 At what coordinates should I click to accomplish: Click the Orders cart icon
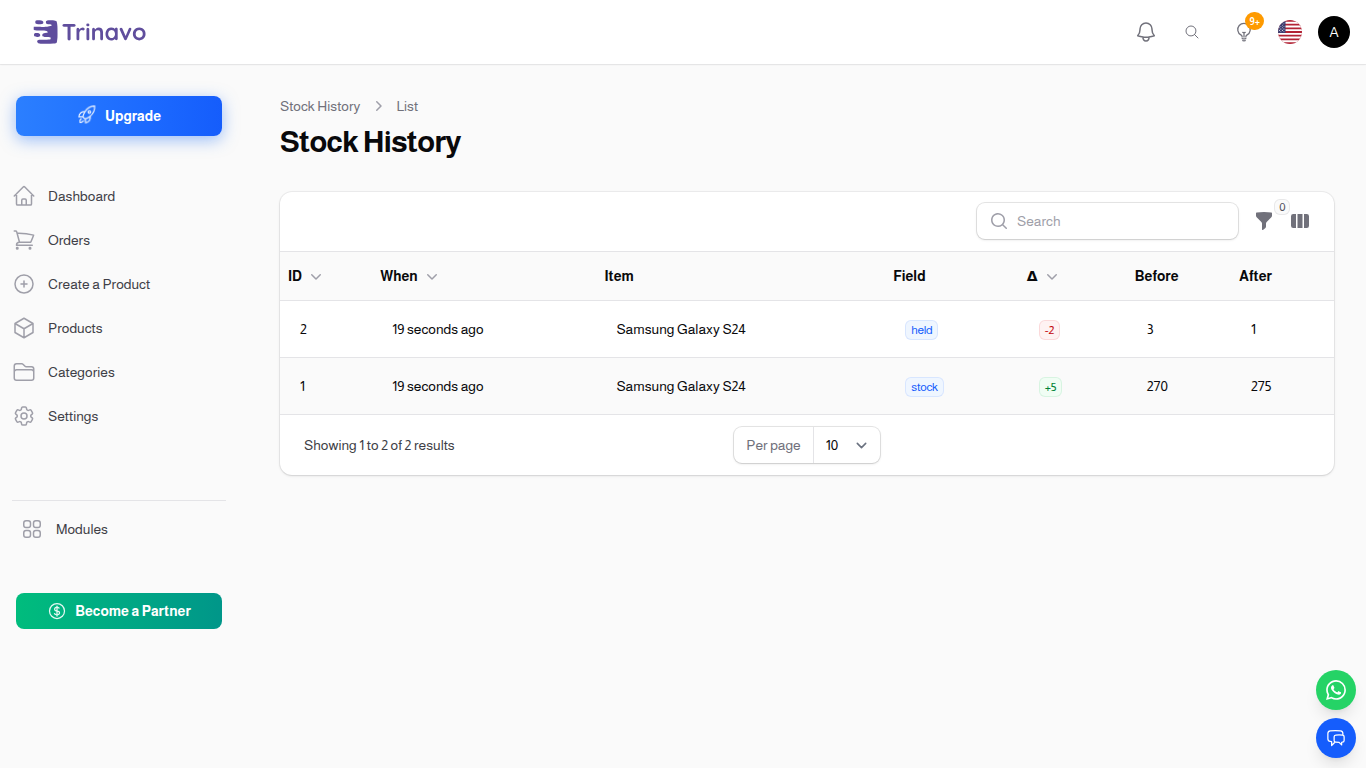point(24,240)
